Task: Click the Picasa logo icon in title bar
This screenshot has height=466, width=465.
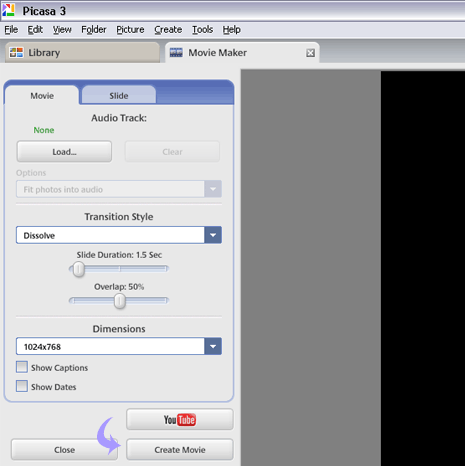Action: tap(8, 10)
